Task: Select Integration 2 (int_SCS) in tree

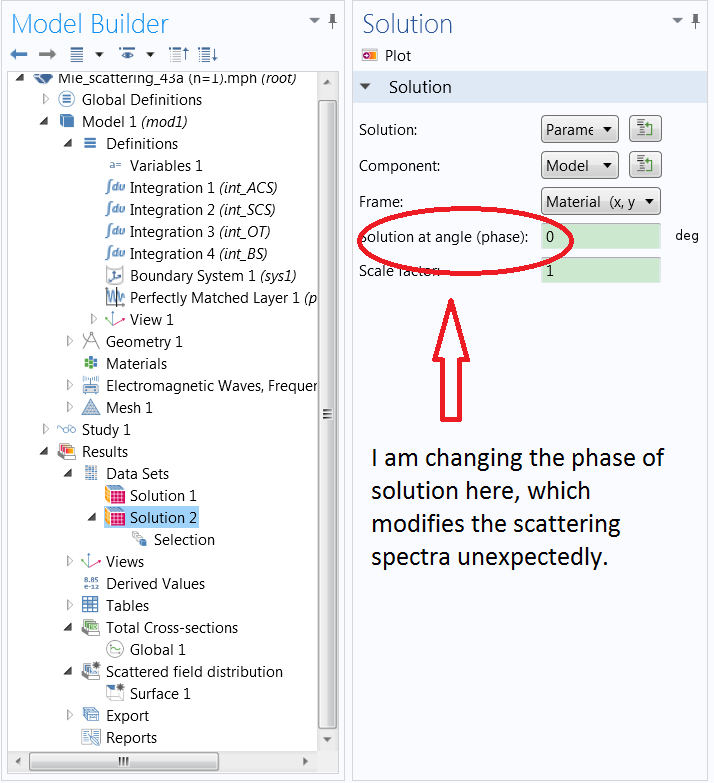Action: 202,210
